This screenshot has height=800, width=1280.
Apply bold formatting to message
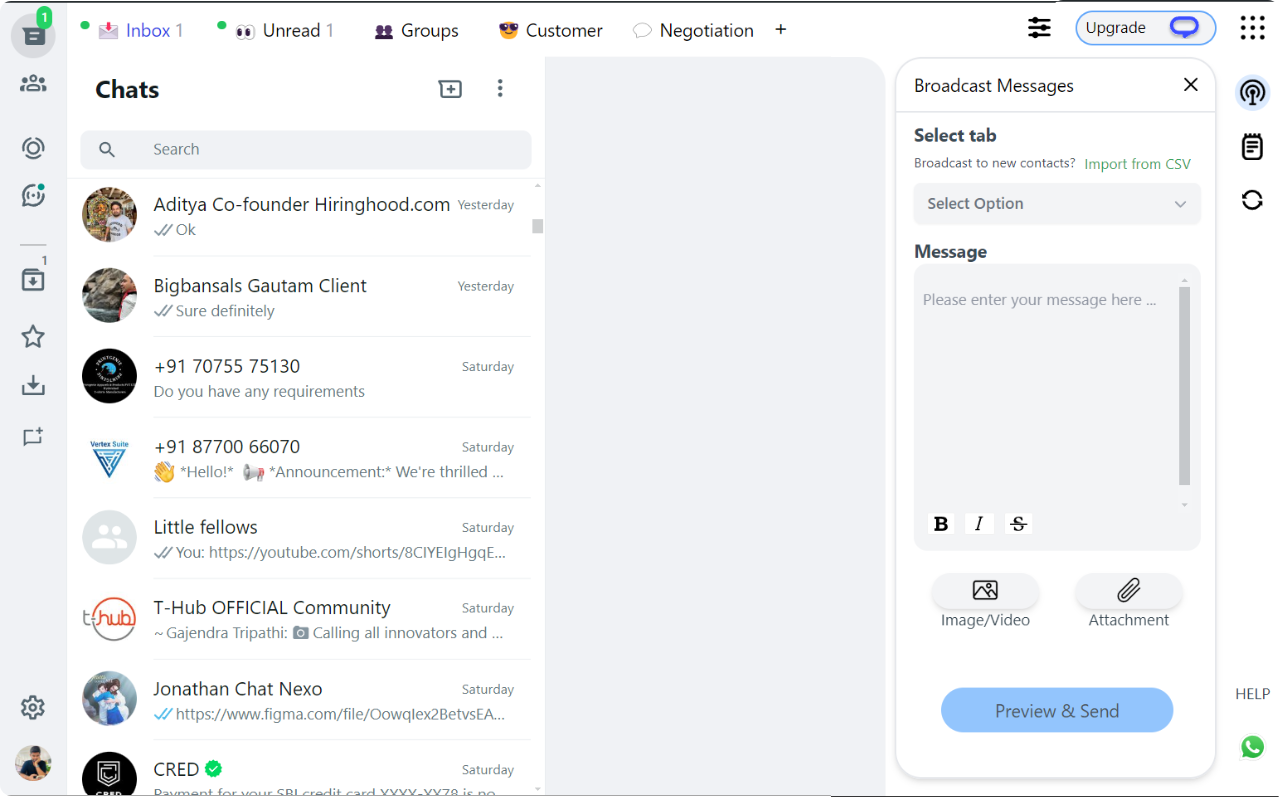tap(940, 523)
